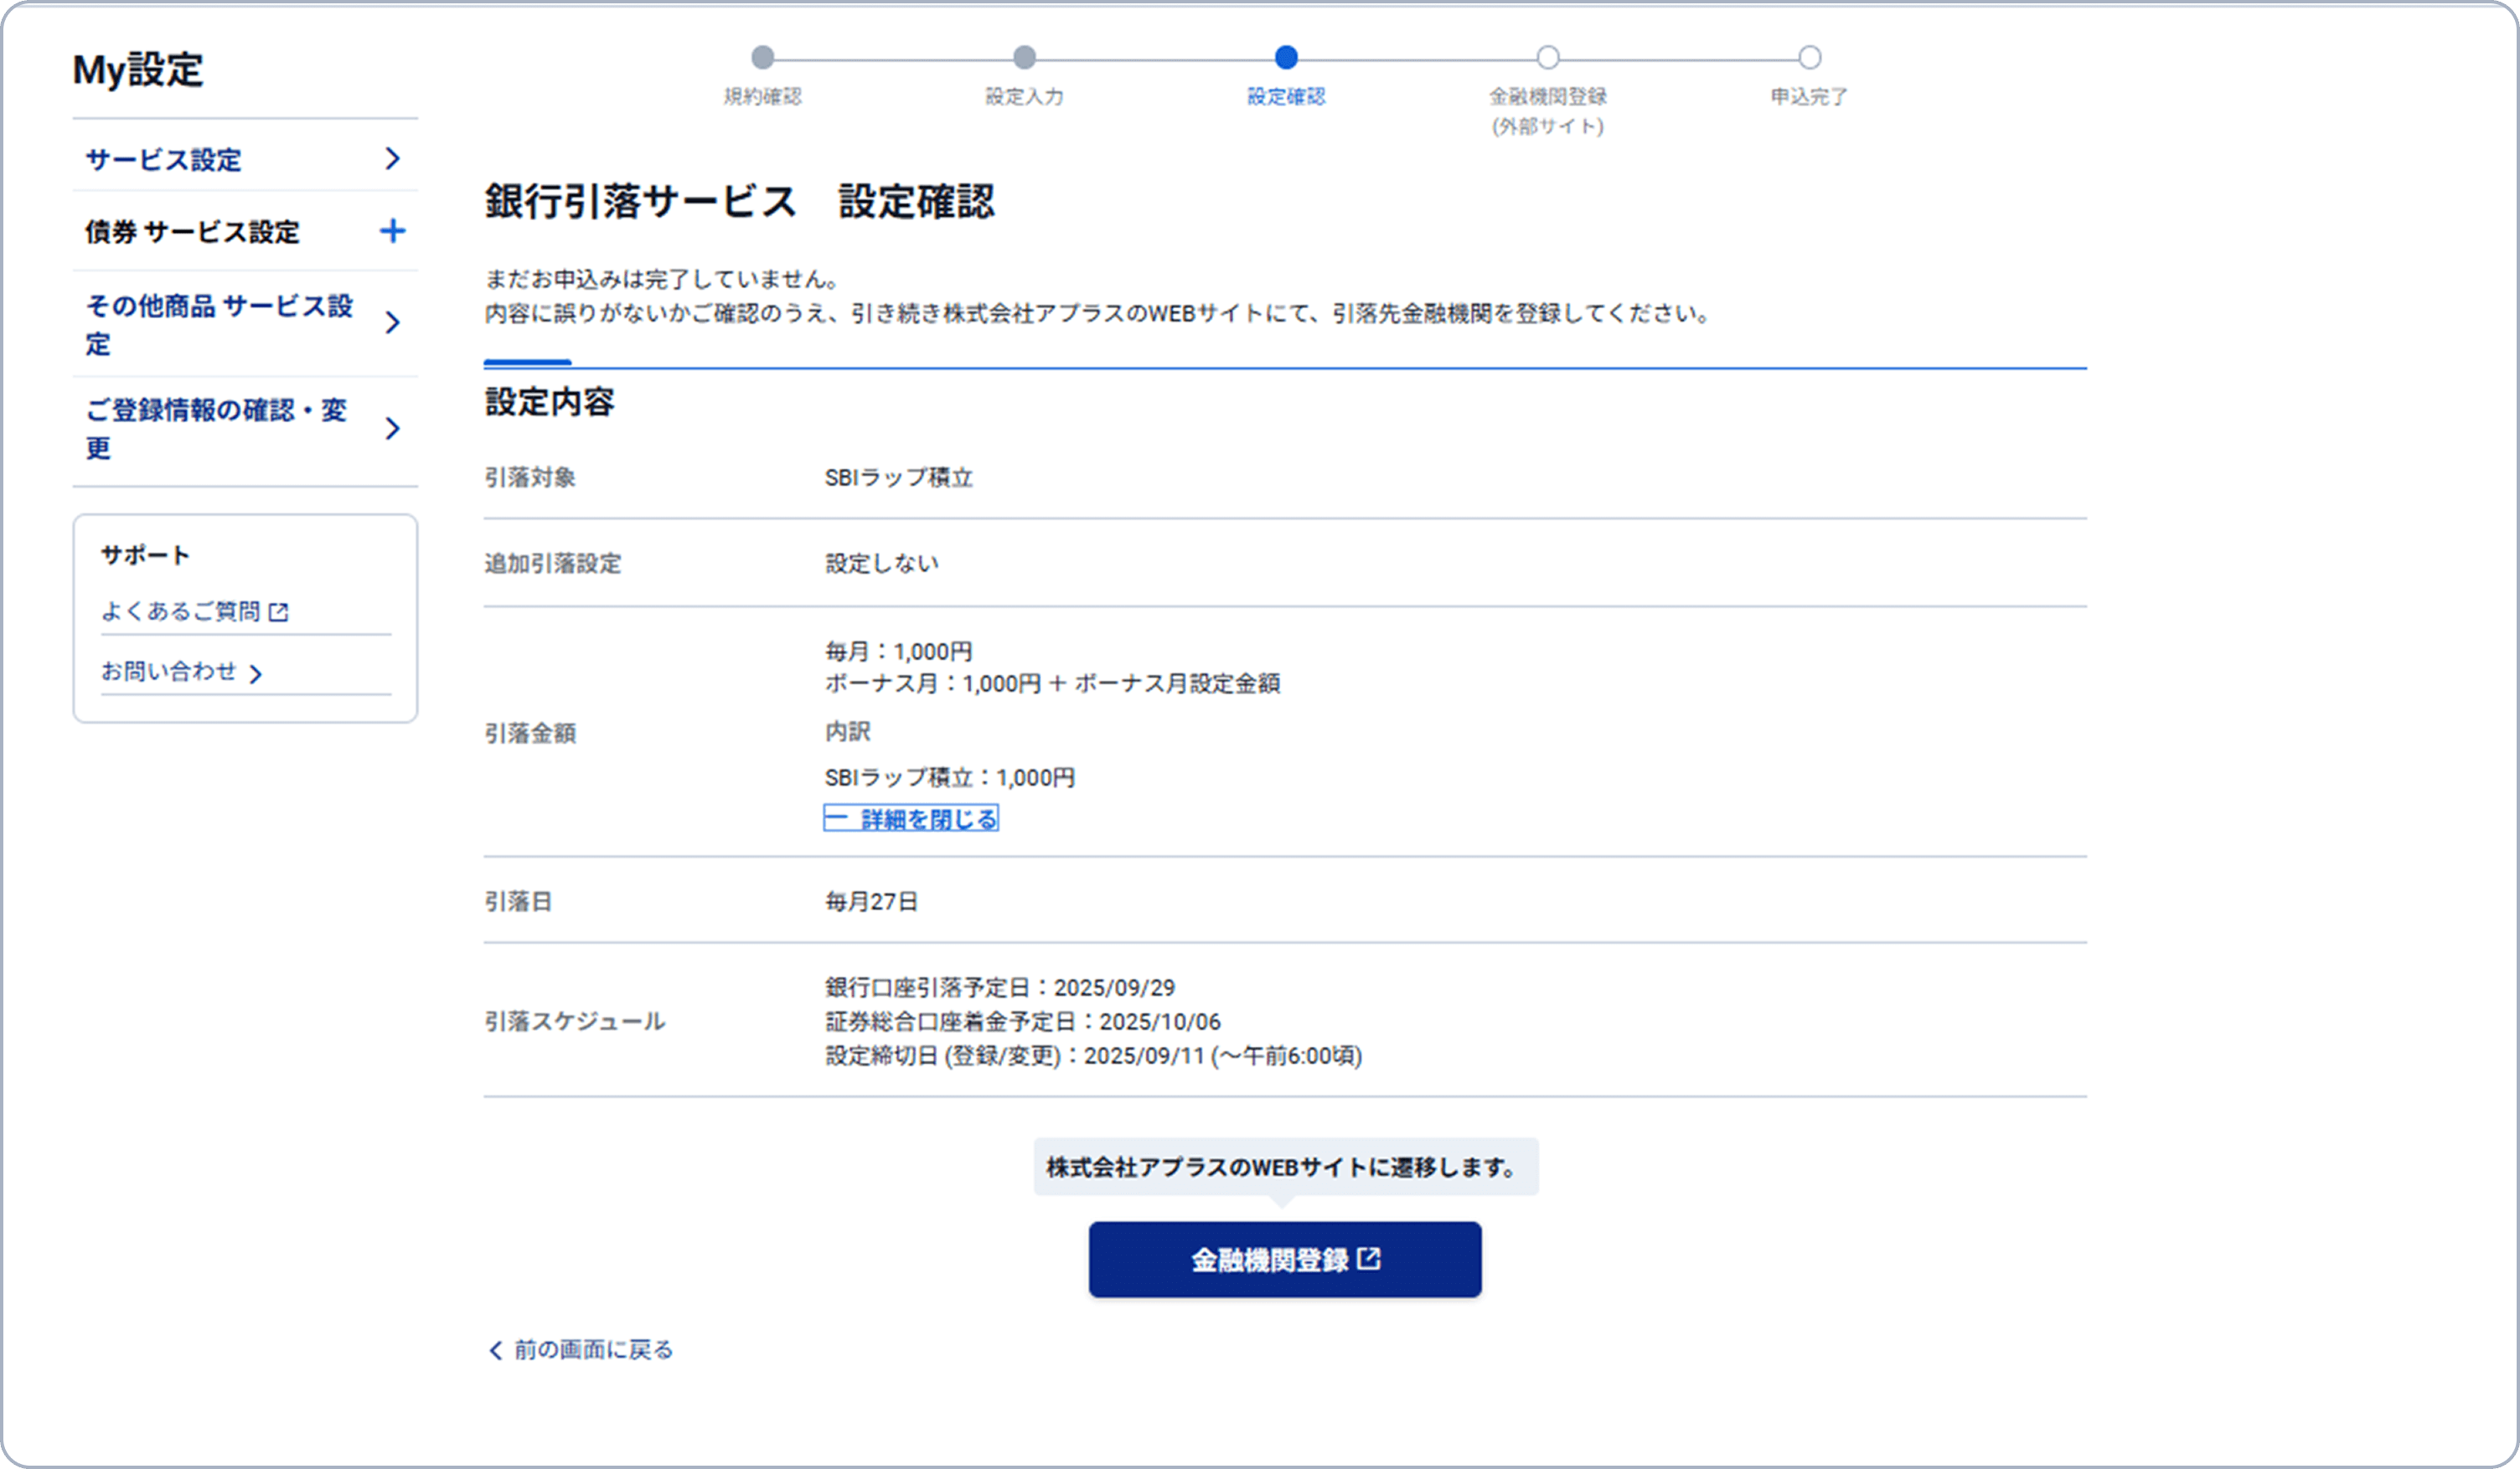
Task: Click external link icon on 金融機関登録 button
Action: [1369, 1259]
